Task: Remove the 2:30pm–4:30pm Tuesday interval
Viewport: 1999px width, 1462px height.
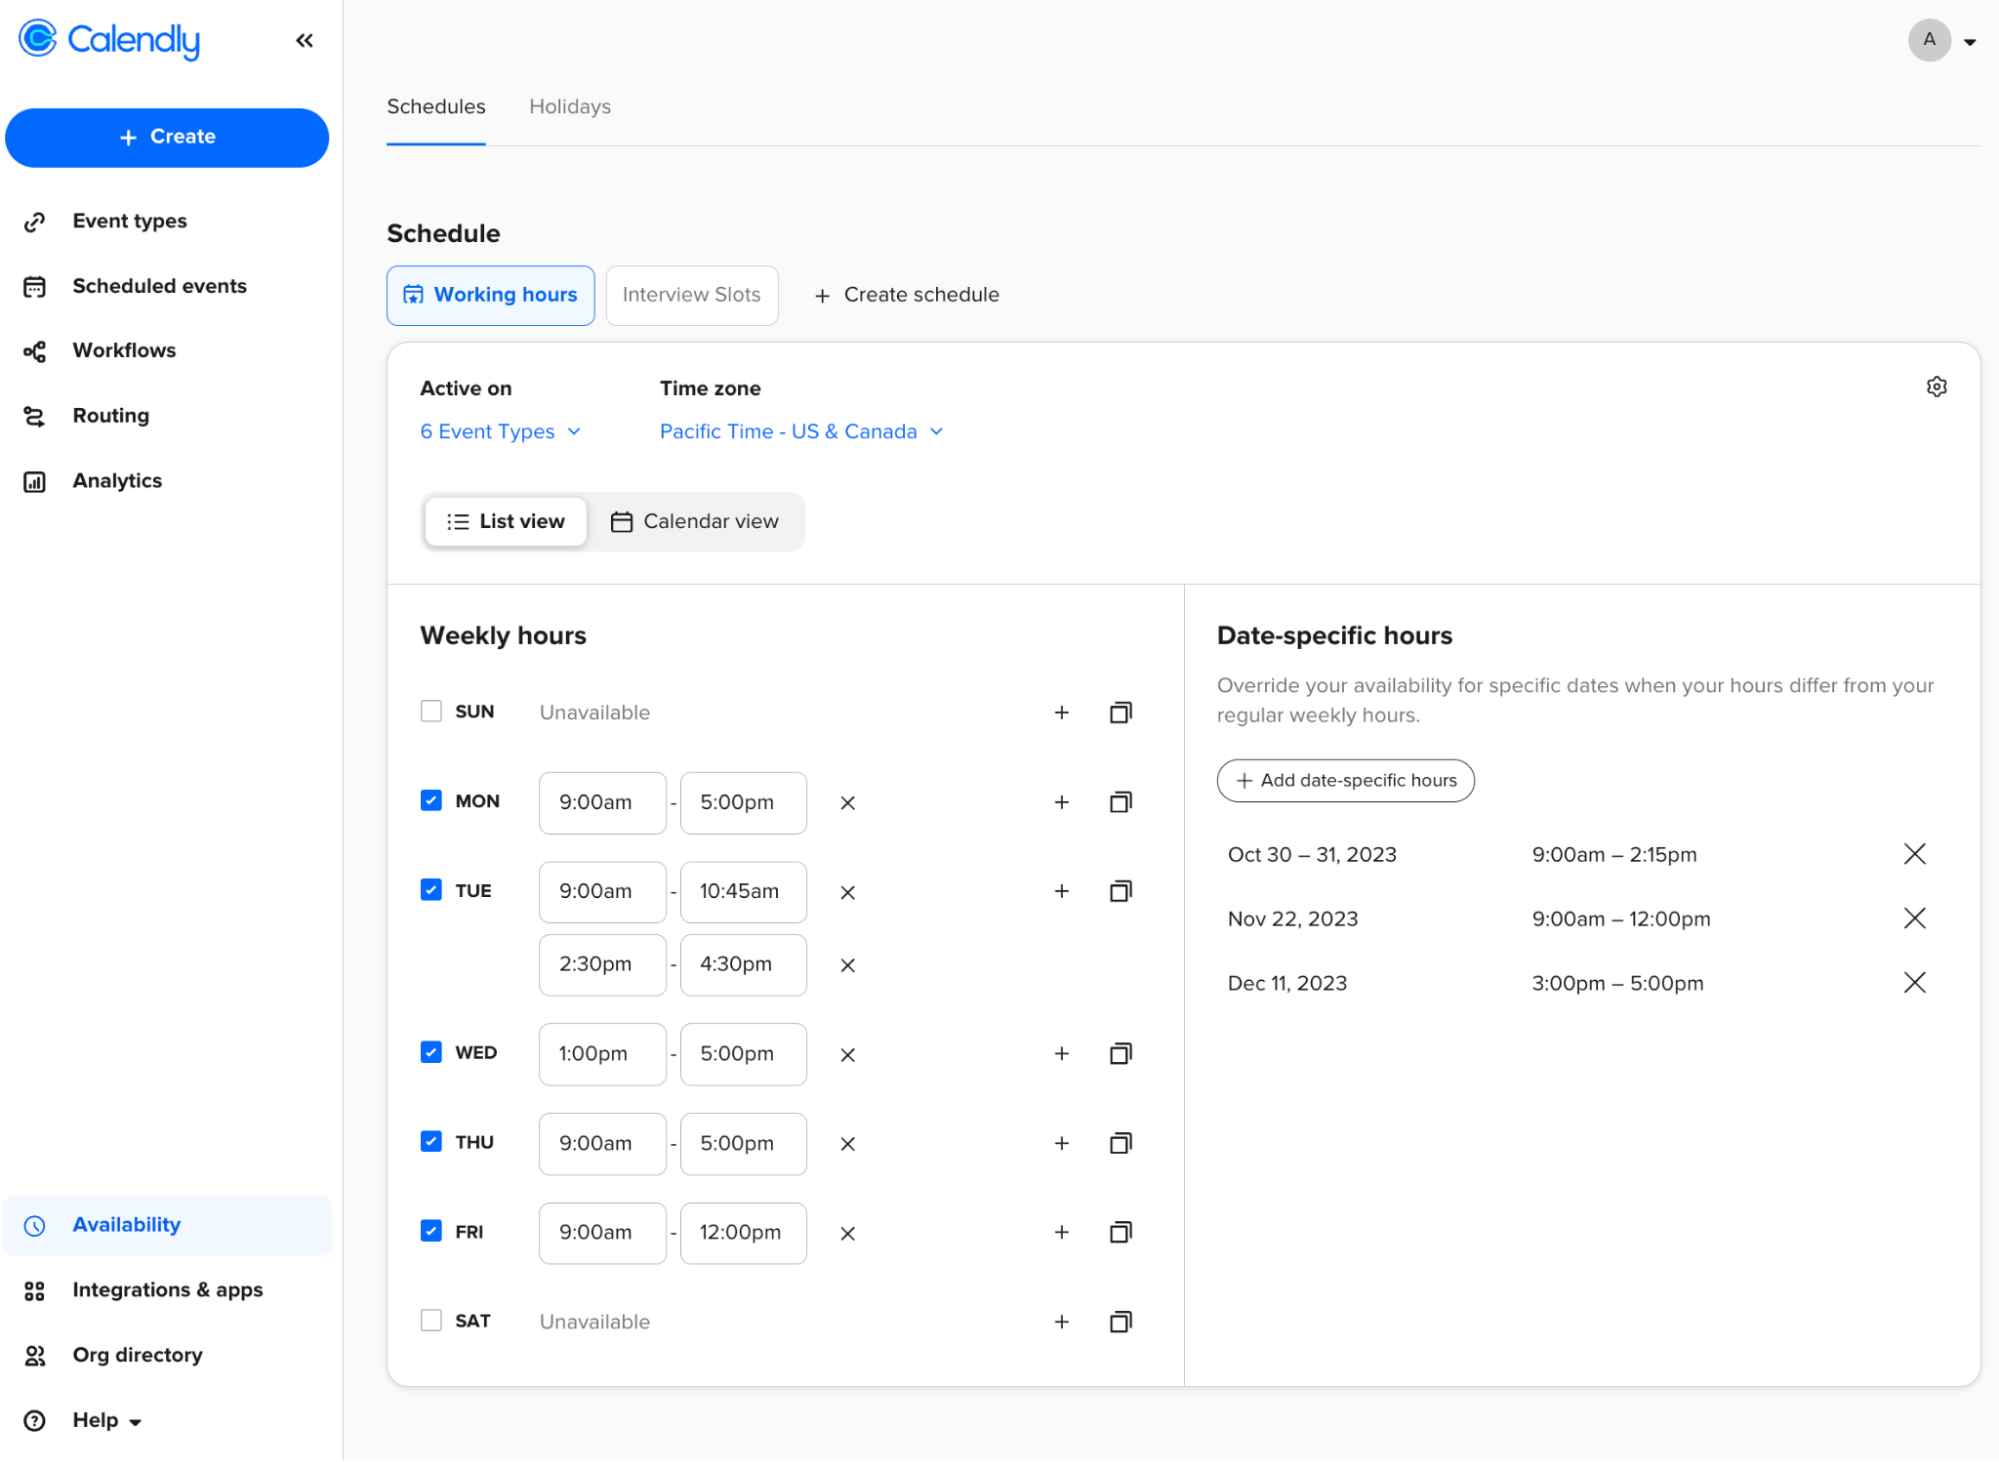Action: click(x=847, y=965)
